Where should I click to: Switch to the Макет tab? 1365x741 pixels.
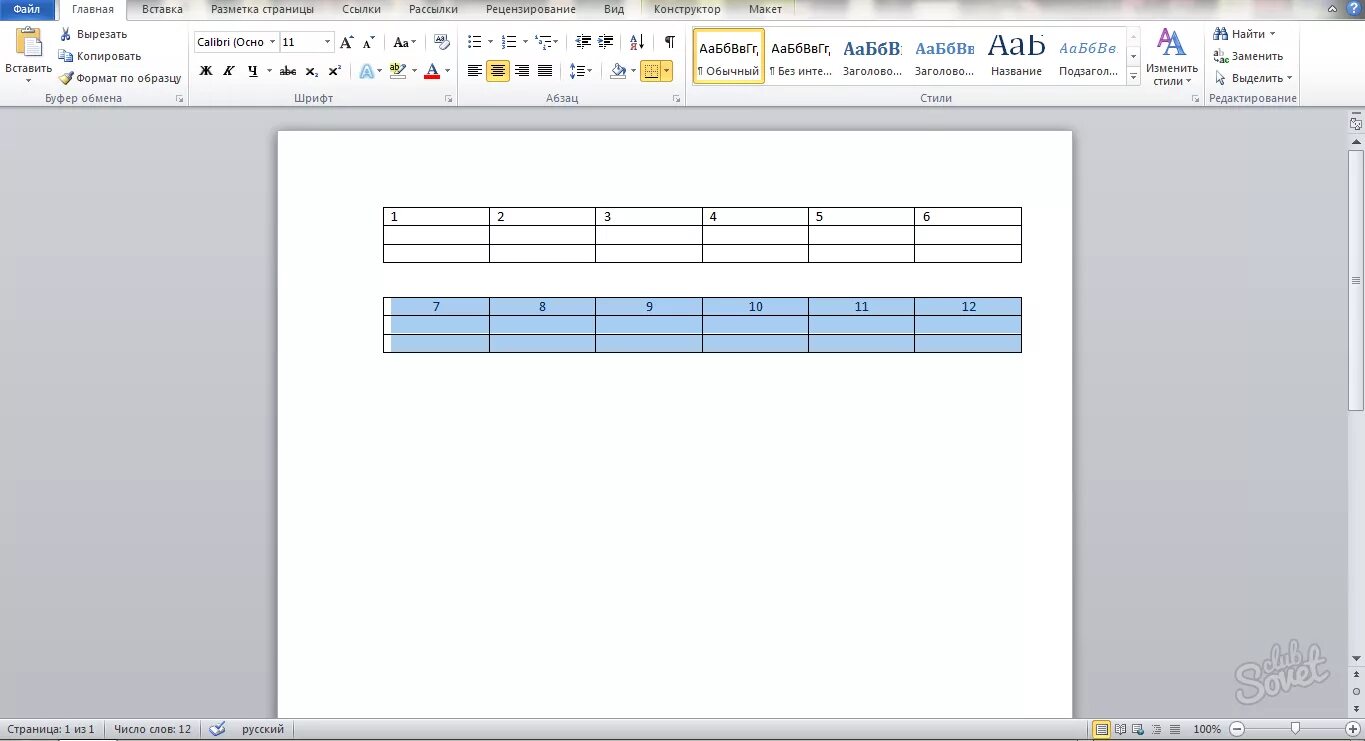pyautogui.click(x=766, y=9)
